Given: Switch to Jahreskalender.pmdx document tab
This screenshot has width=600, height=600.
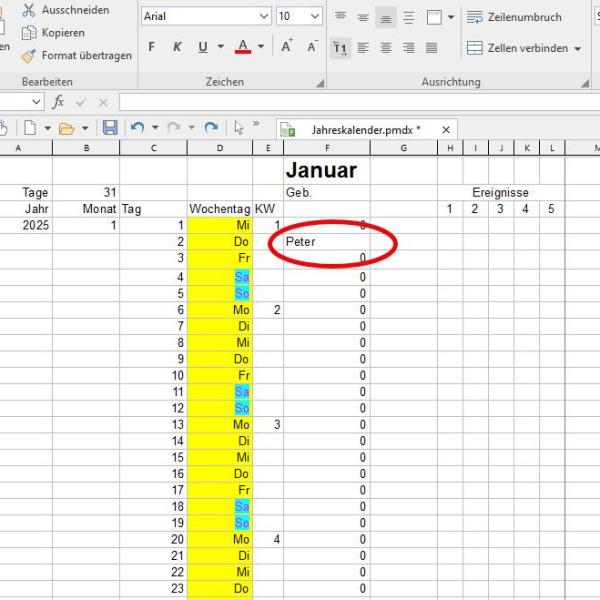Looking at the screenshot, I should coord(365,129).
